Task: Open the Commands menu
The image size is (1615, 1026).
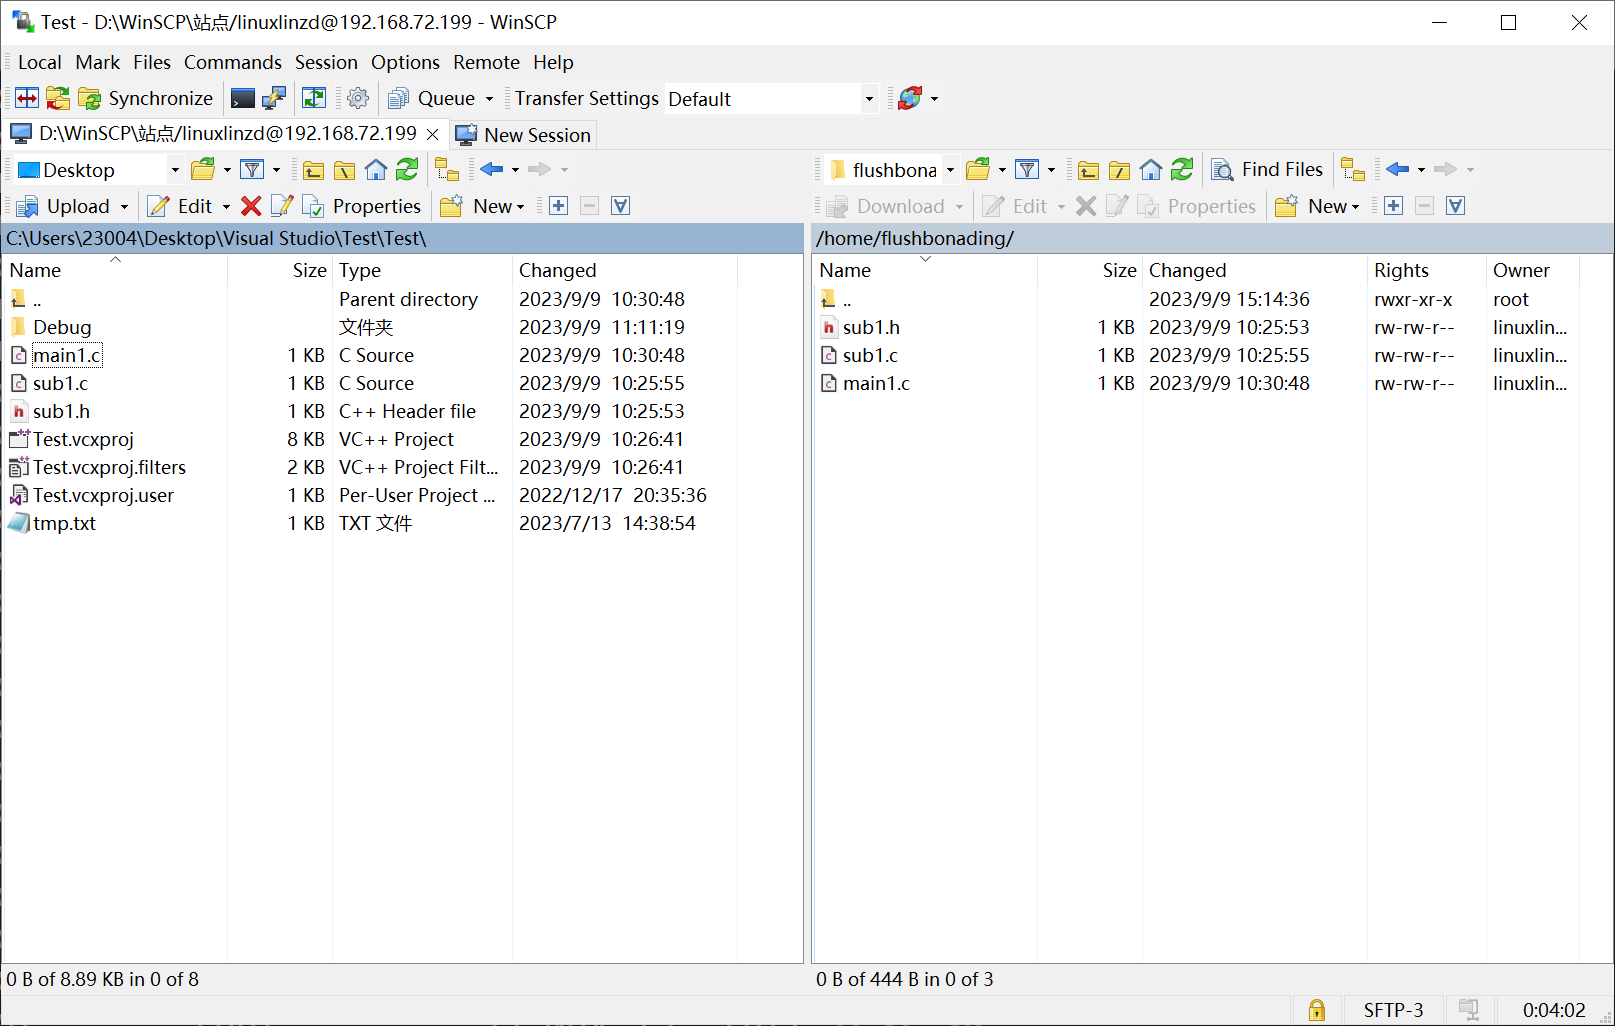Action: coord(232,62)
